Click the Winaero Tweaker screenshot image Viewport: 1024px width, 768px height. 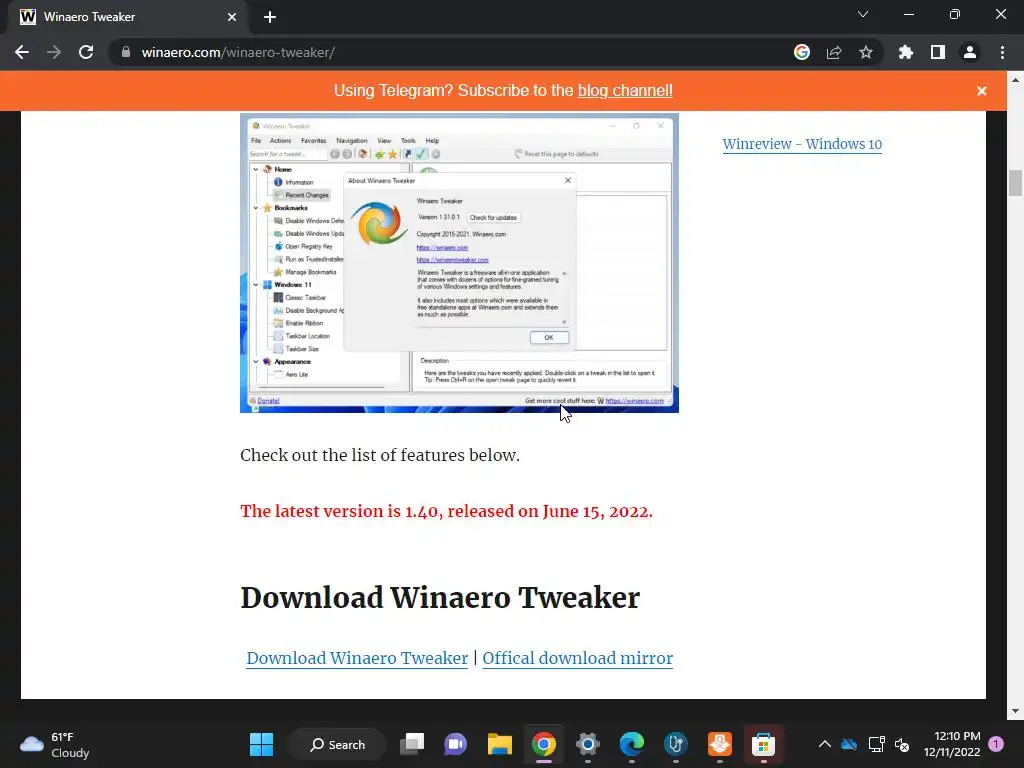(x=459, y=263)
